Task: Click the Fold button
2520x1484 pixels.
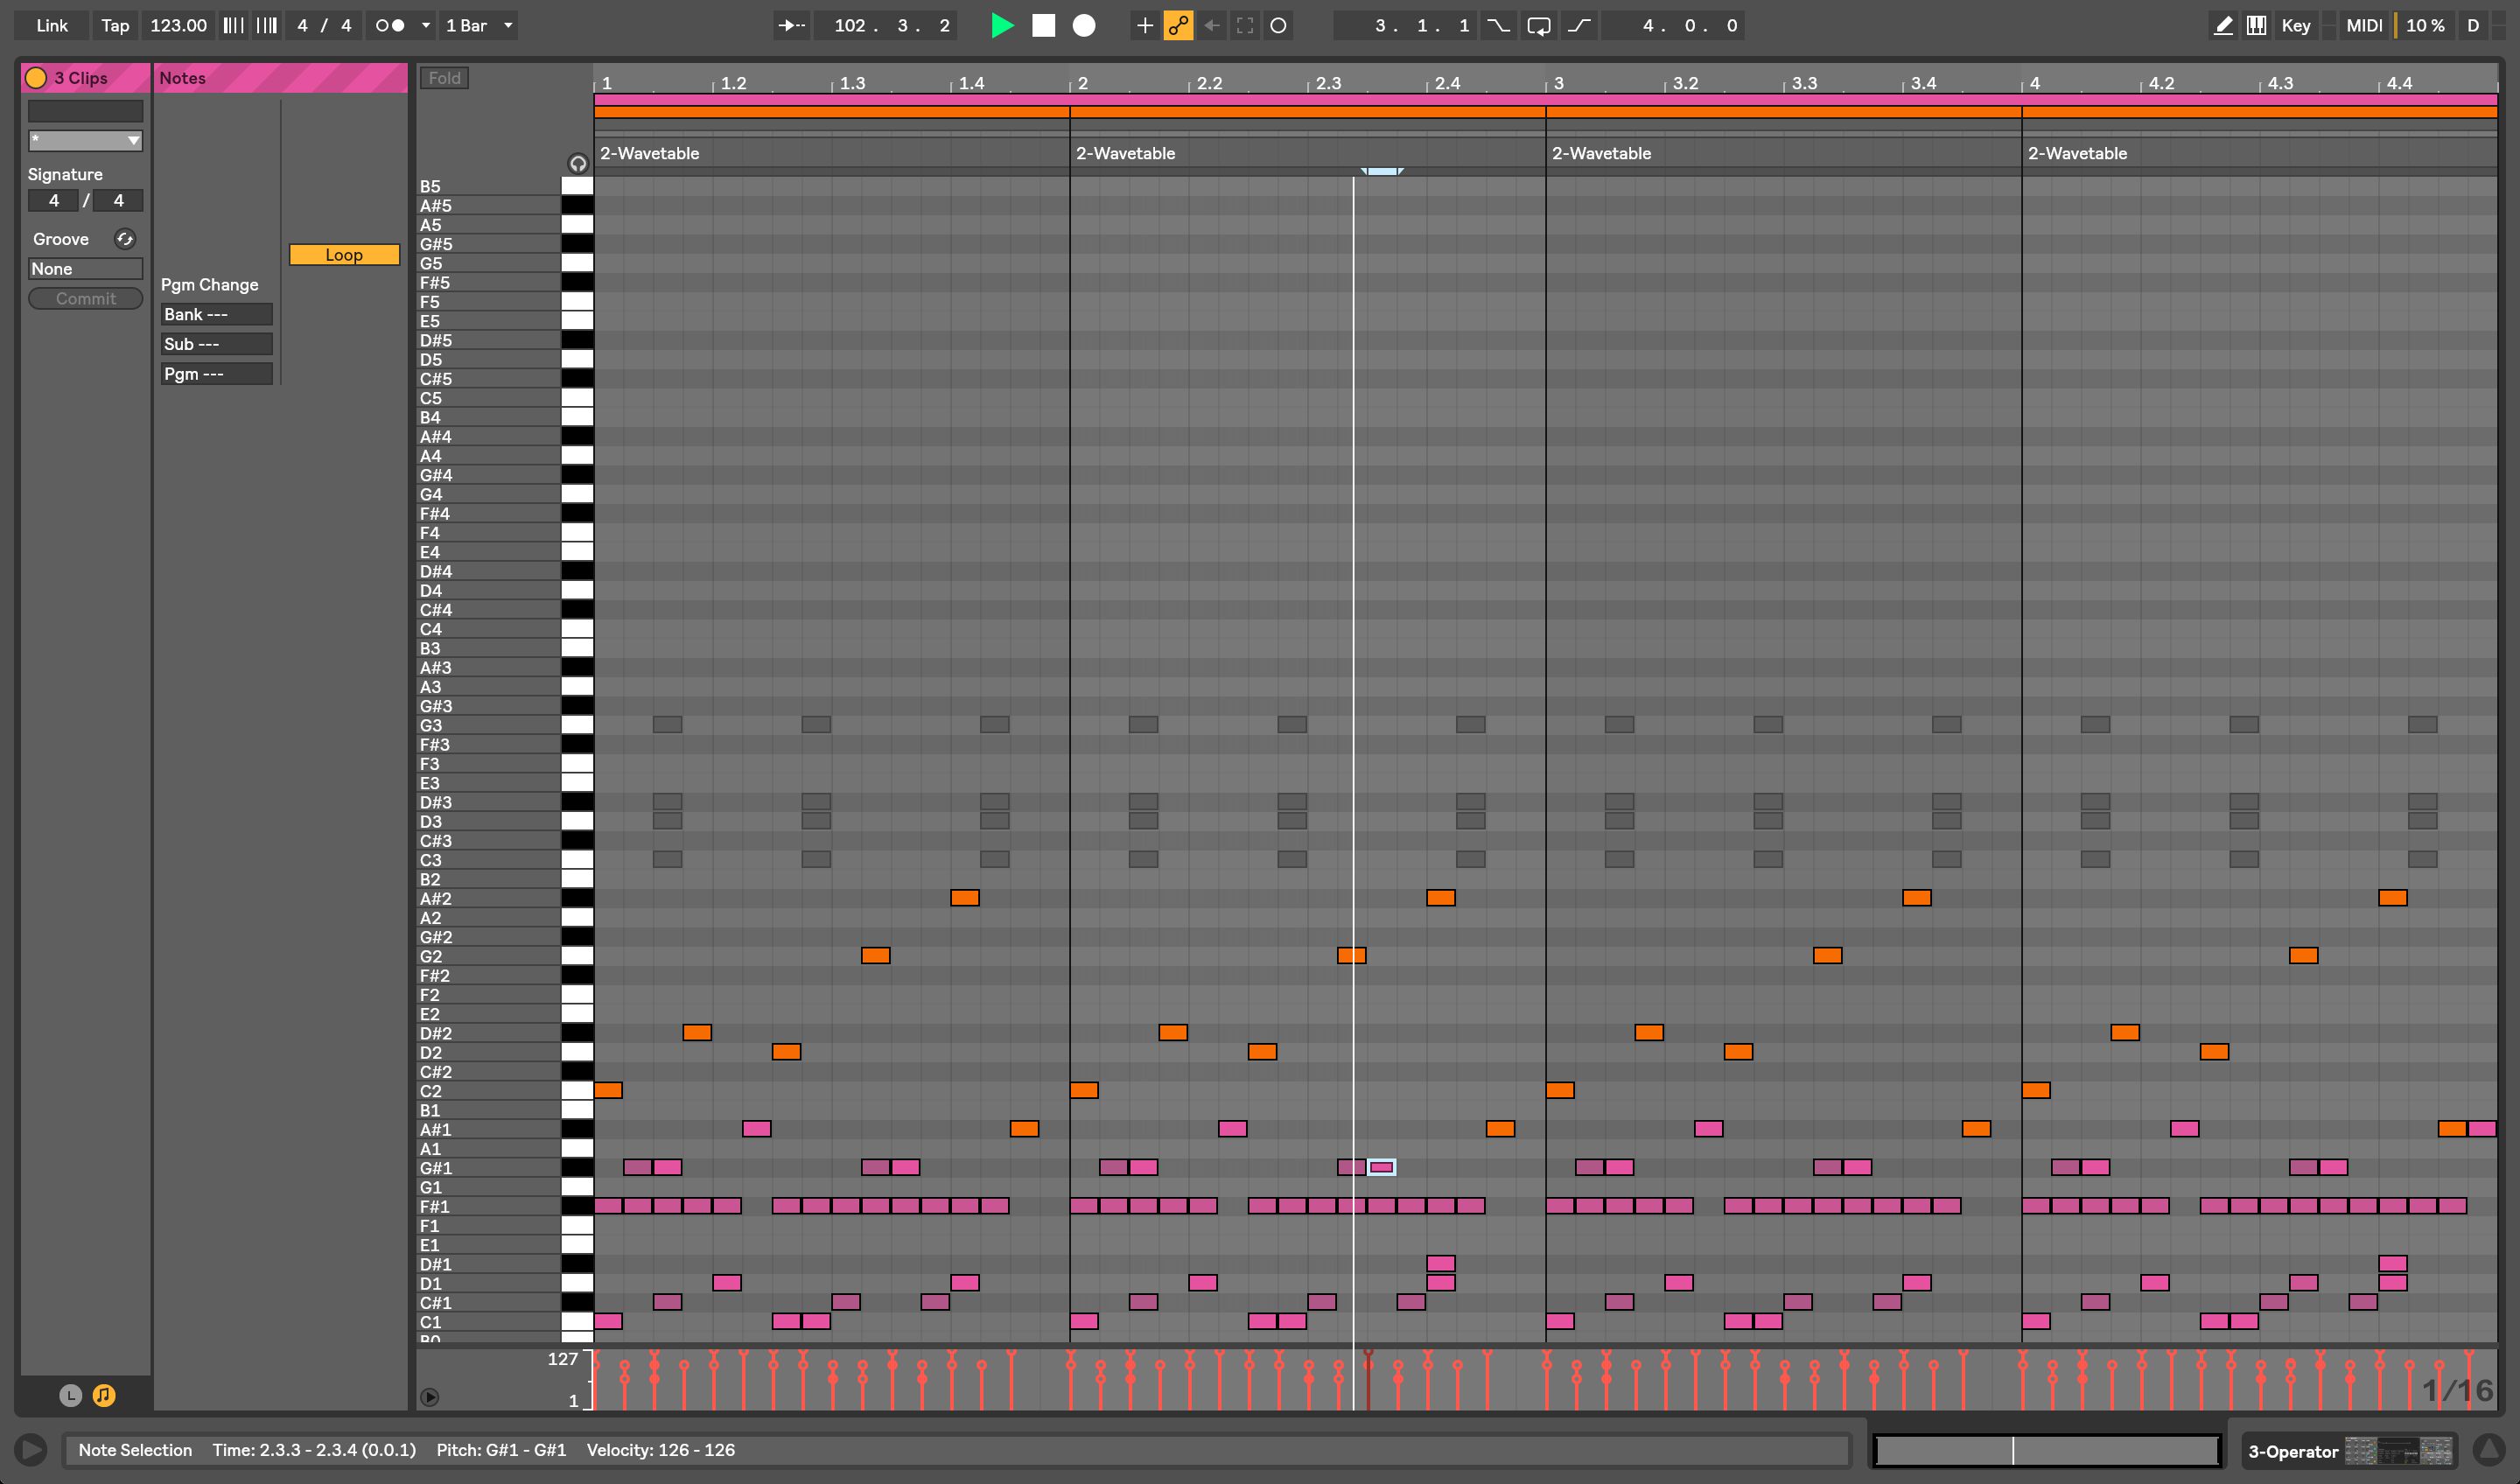Action: [445, 78]
